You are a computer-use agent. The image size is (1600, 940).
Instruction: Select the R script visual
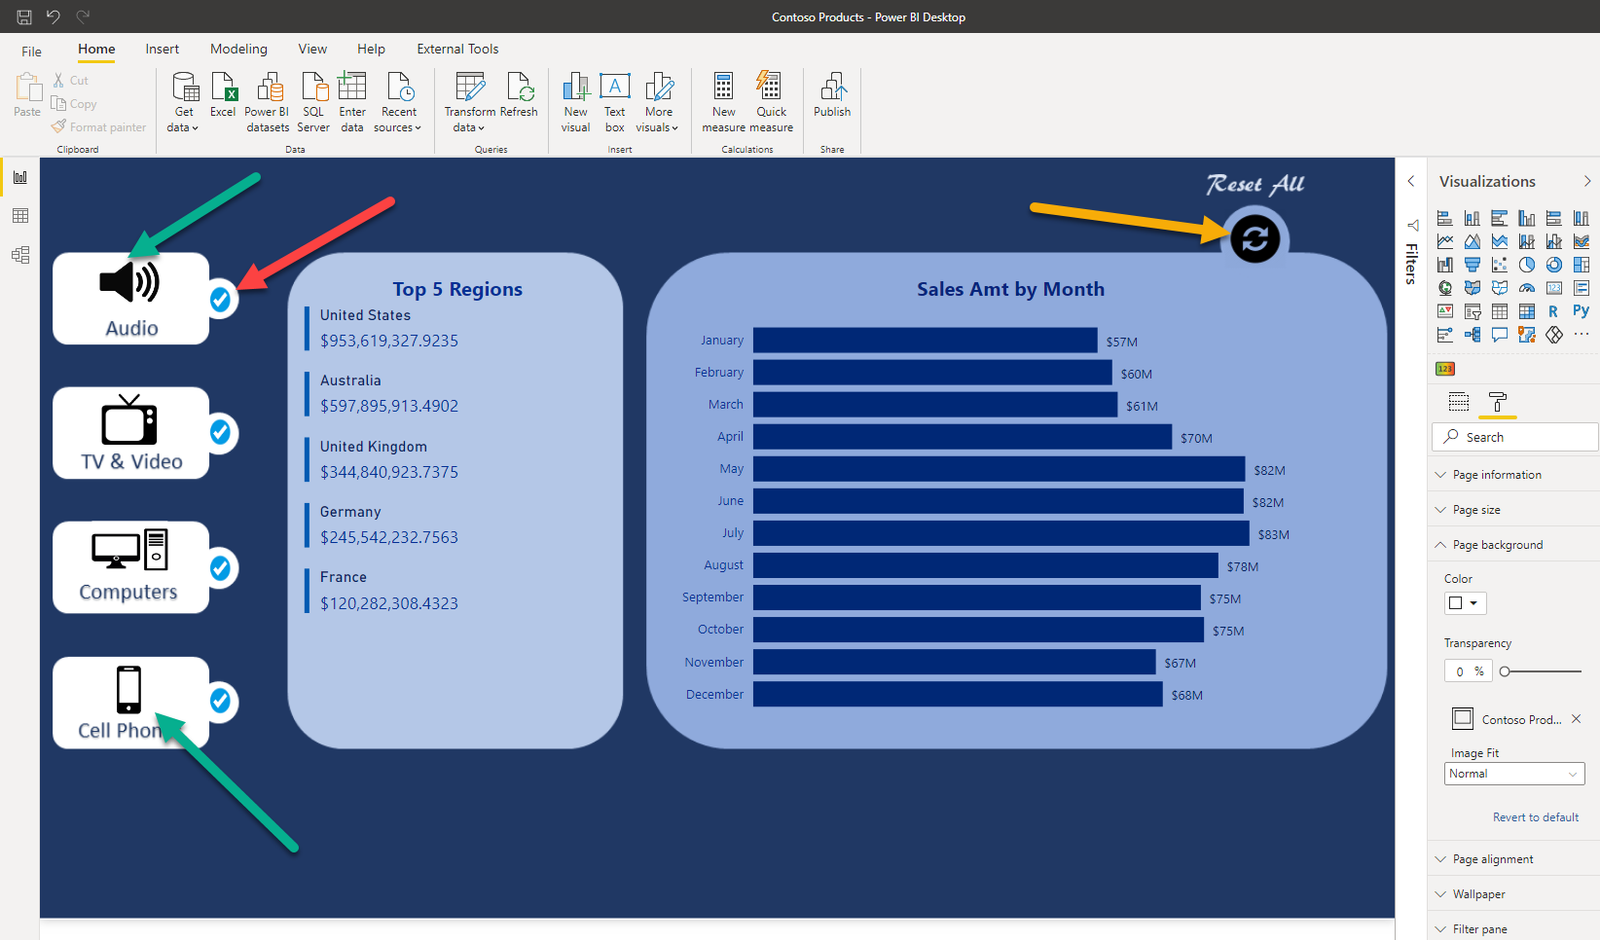(x=1553, y=311)
